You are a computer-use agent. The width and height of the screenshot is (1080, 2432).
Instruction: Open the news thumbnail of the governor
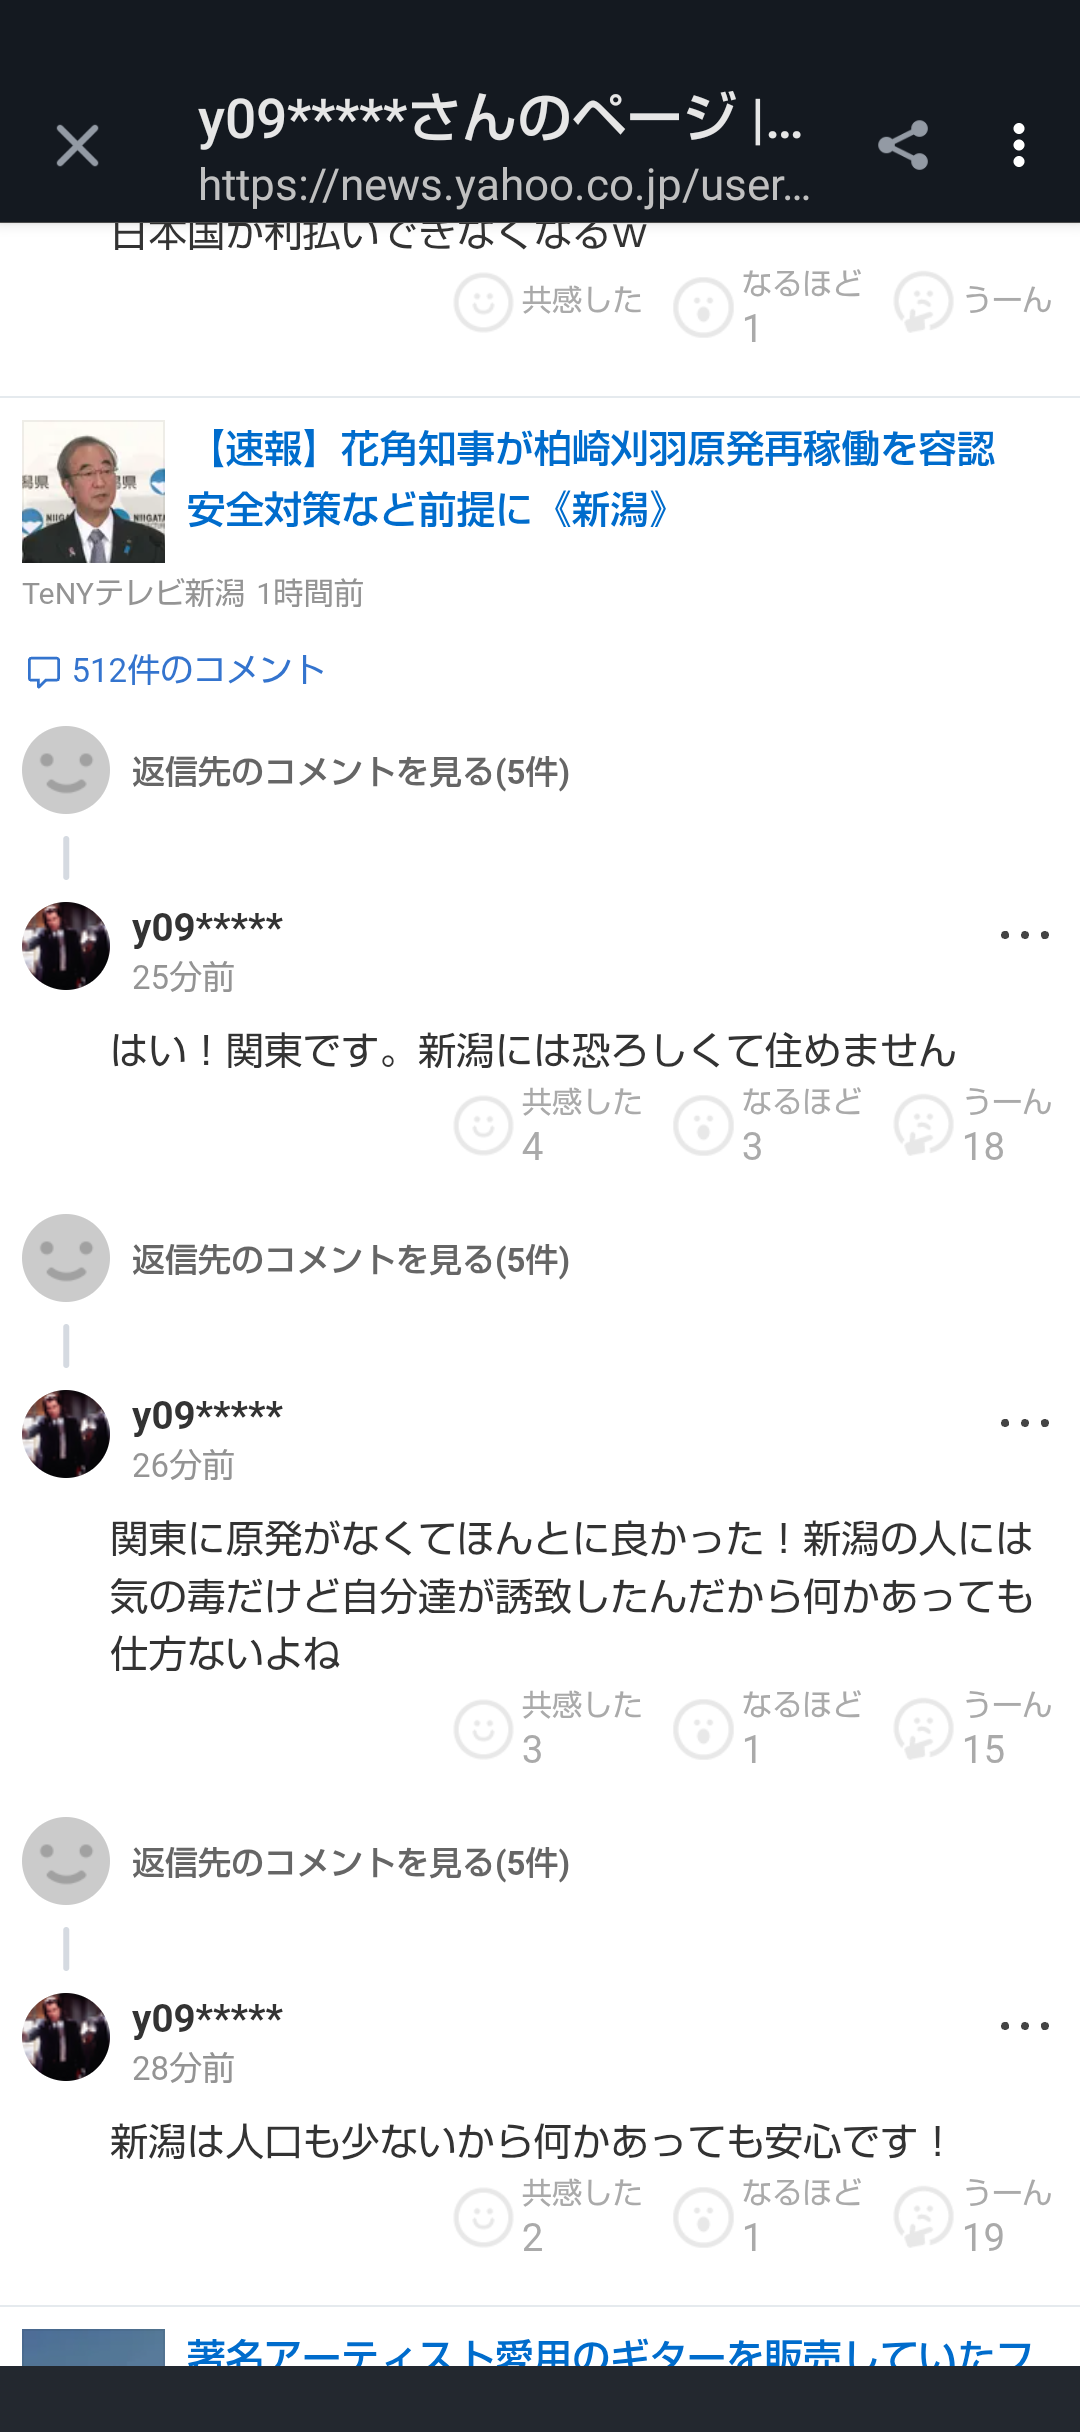[93, 491]
